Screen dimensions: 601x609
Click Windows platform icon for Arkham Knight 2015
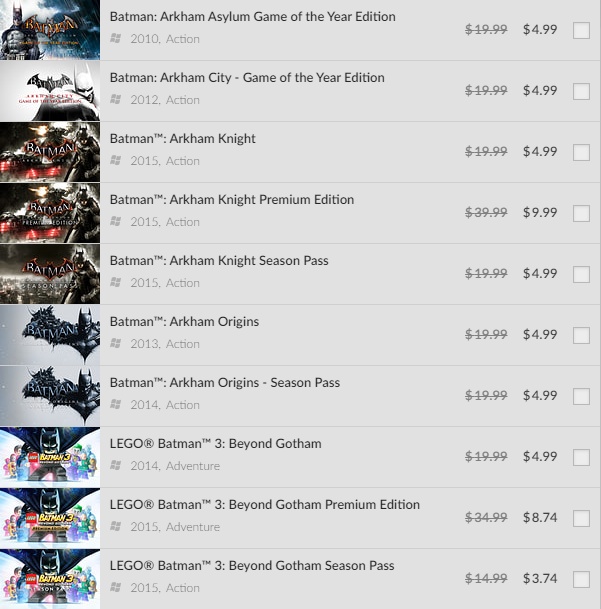[115, 160]
